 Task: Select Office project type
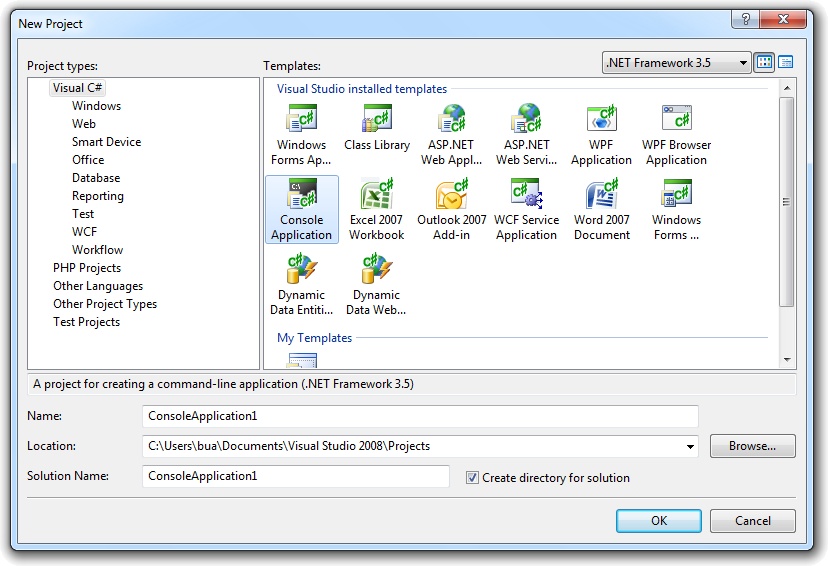(88, 159)
